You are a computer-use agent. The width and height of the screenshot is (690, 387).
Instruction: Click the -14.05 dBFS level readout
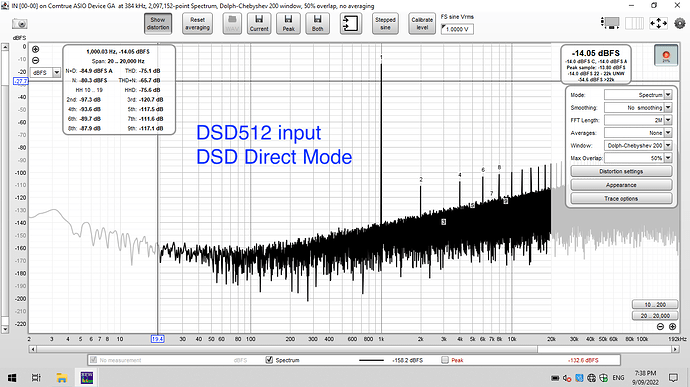click(x=596, y=53)
